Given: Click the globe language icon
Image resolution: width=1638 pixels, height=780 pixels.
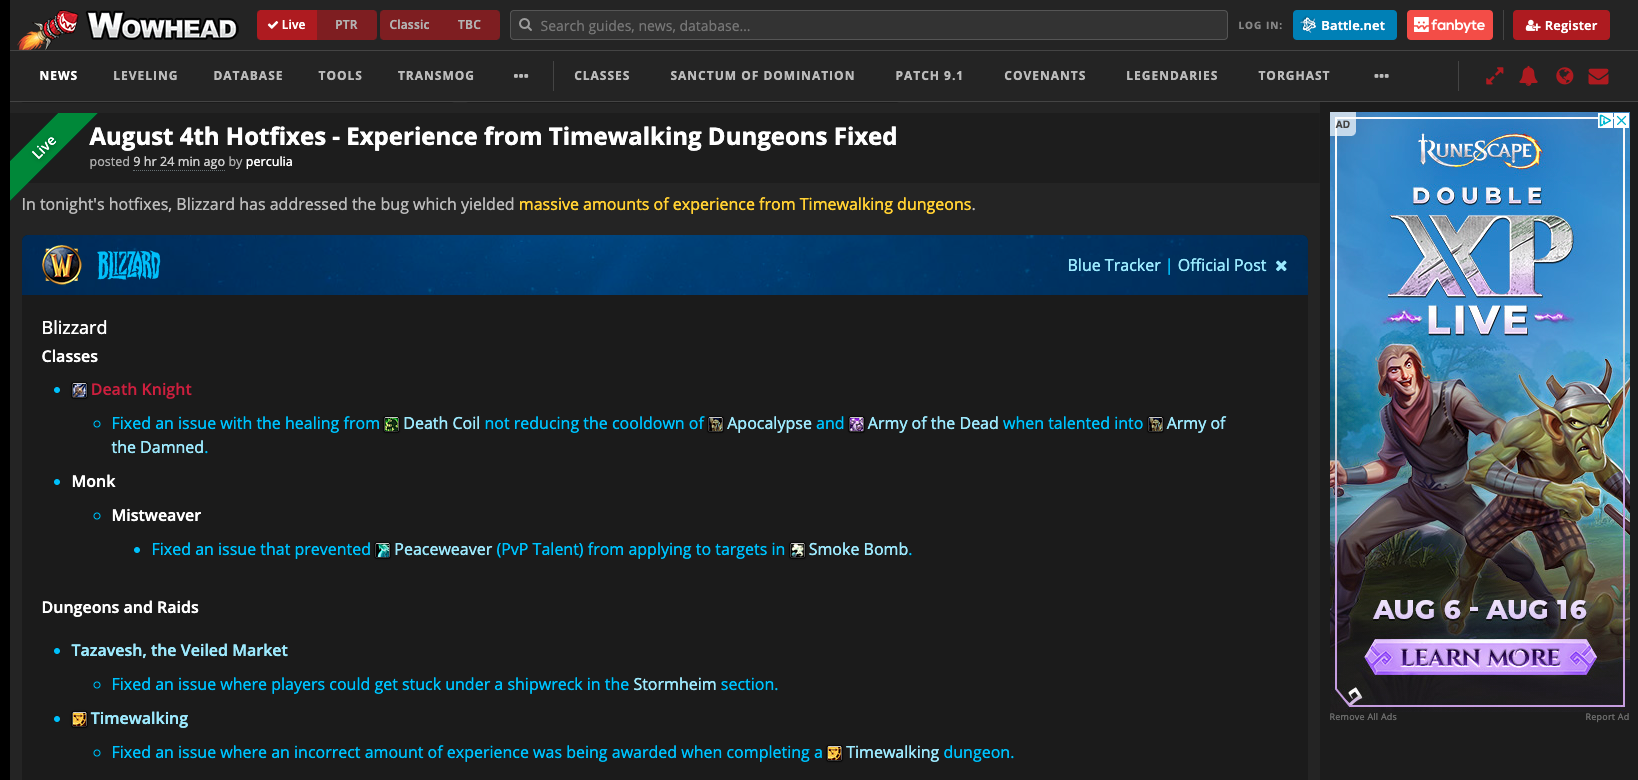Looking at the screenshot, I should [1565, 76].
